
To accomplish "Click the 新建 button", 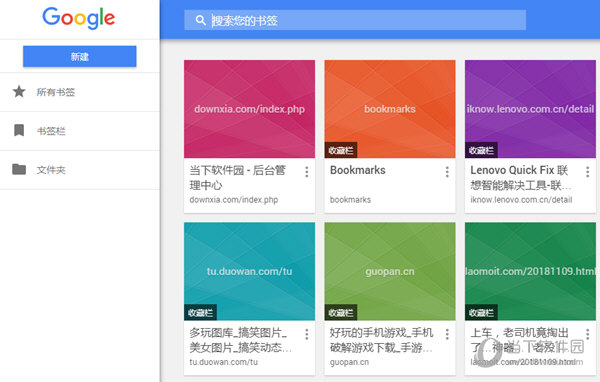I will click(80, 56).
